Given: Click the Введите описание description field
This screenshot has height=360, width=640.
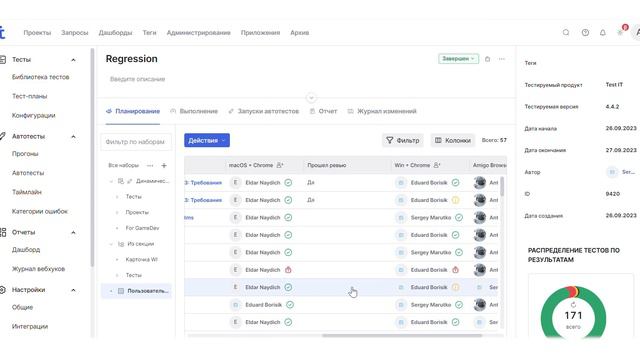Looking at the screenshot, I should click(137, 79).
